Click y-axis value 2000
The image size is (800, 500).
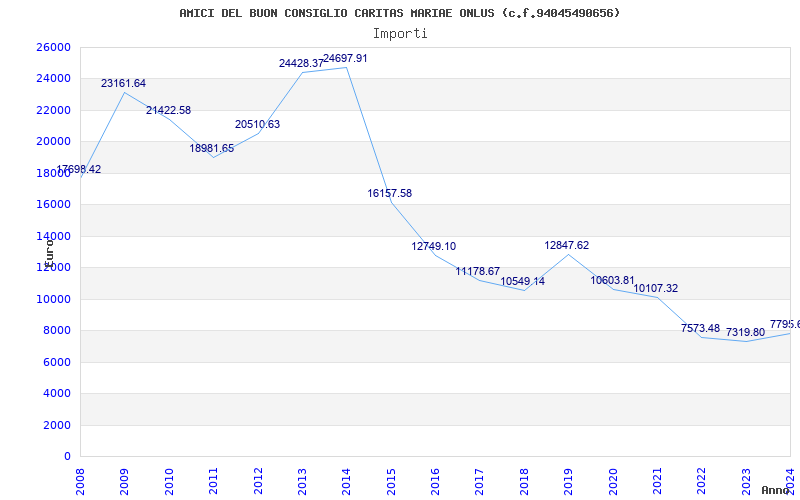point(57,425)
